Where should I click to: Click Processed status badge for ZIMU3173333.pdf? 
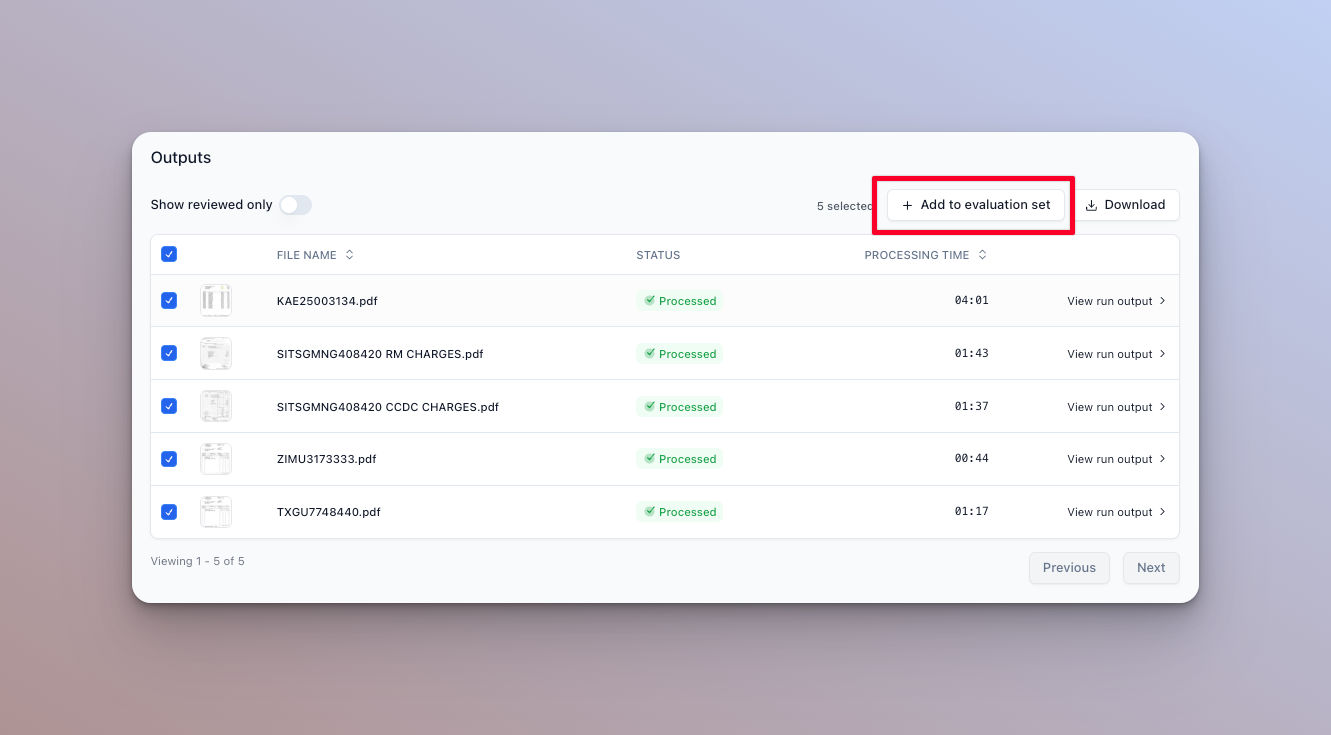tap(679, 459)
